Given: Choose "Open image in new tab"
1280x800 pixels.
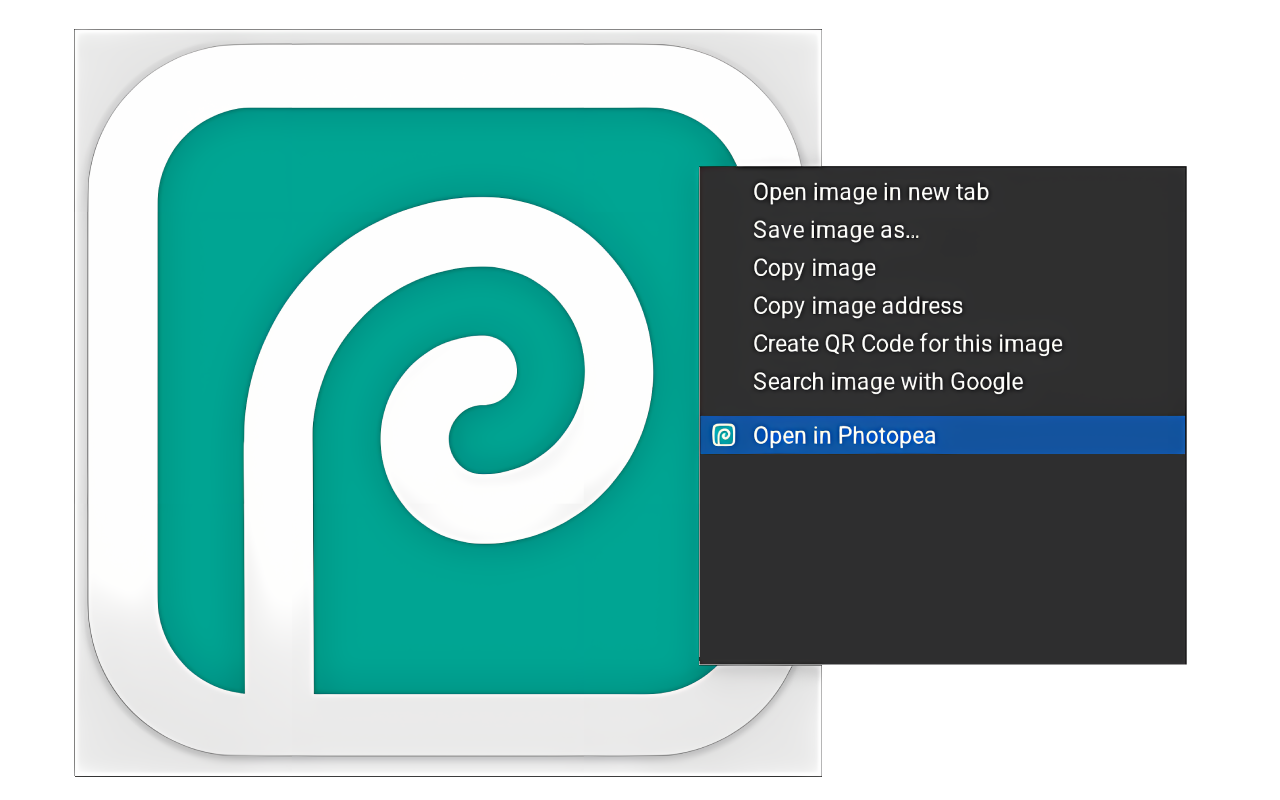Looking at the screenshot, I should 942,192.
